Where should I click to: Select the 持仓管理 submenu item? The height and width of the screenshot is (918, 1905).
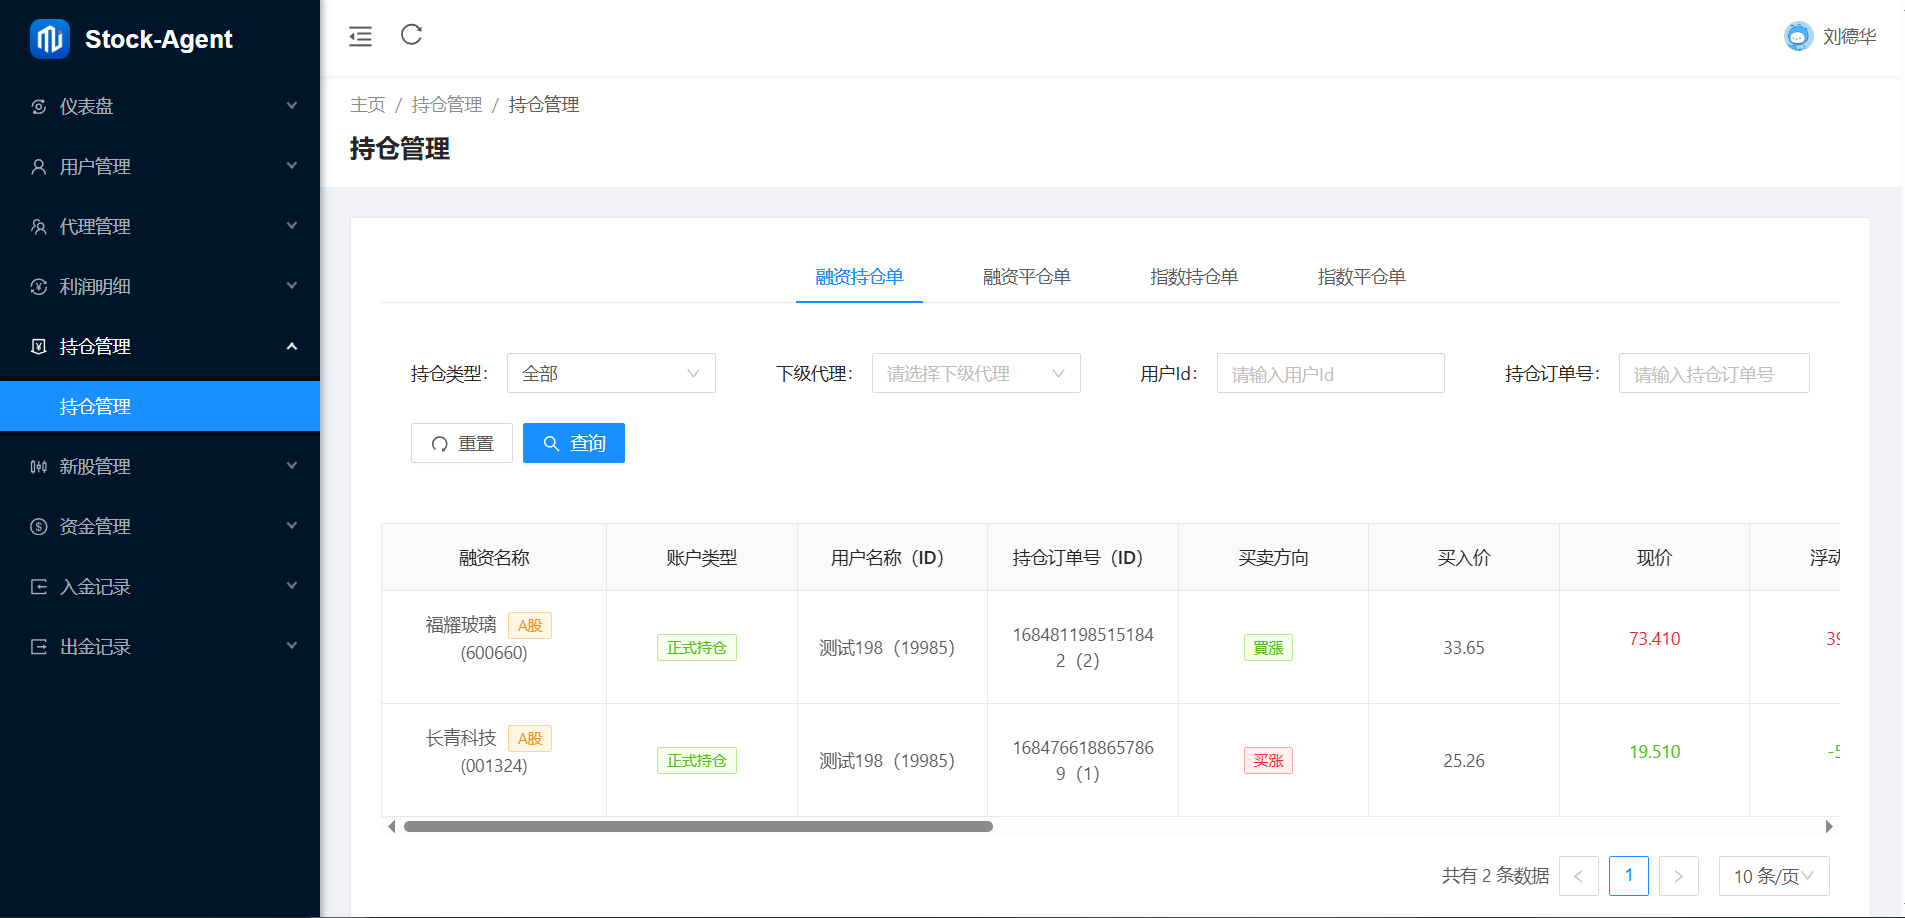point(96,406)
